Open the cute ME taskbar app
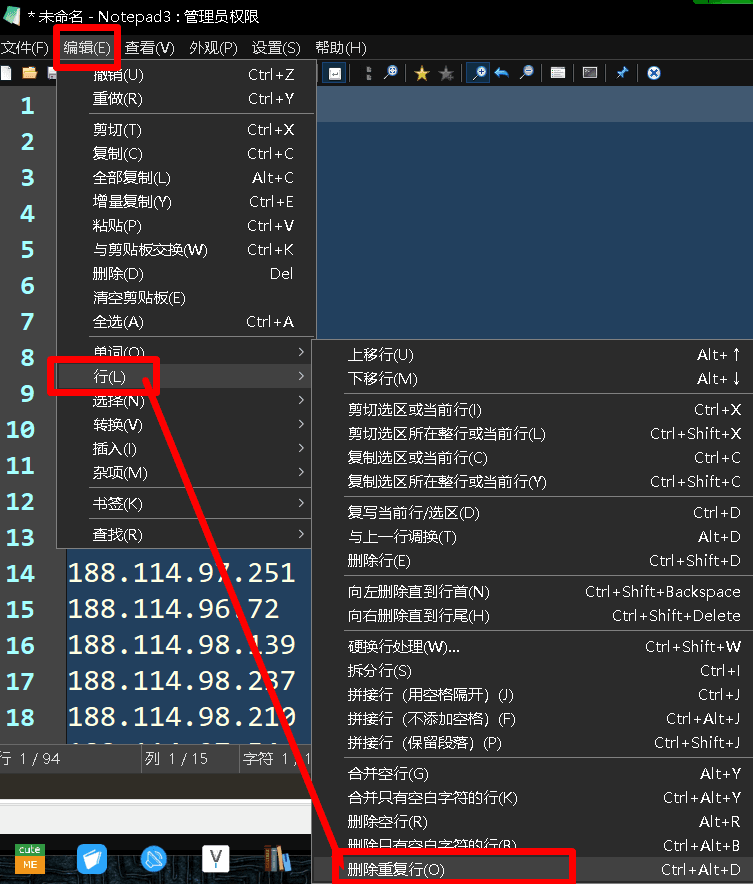Viewport: 753px width, 884px height. 29,857
